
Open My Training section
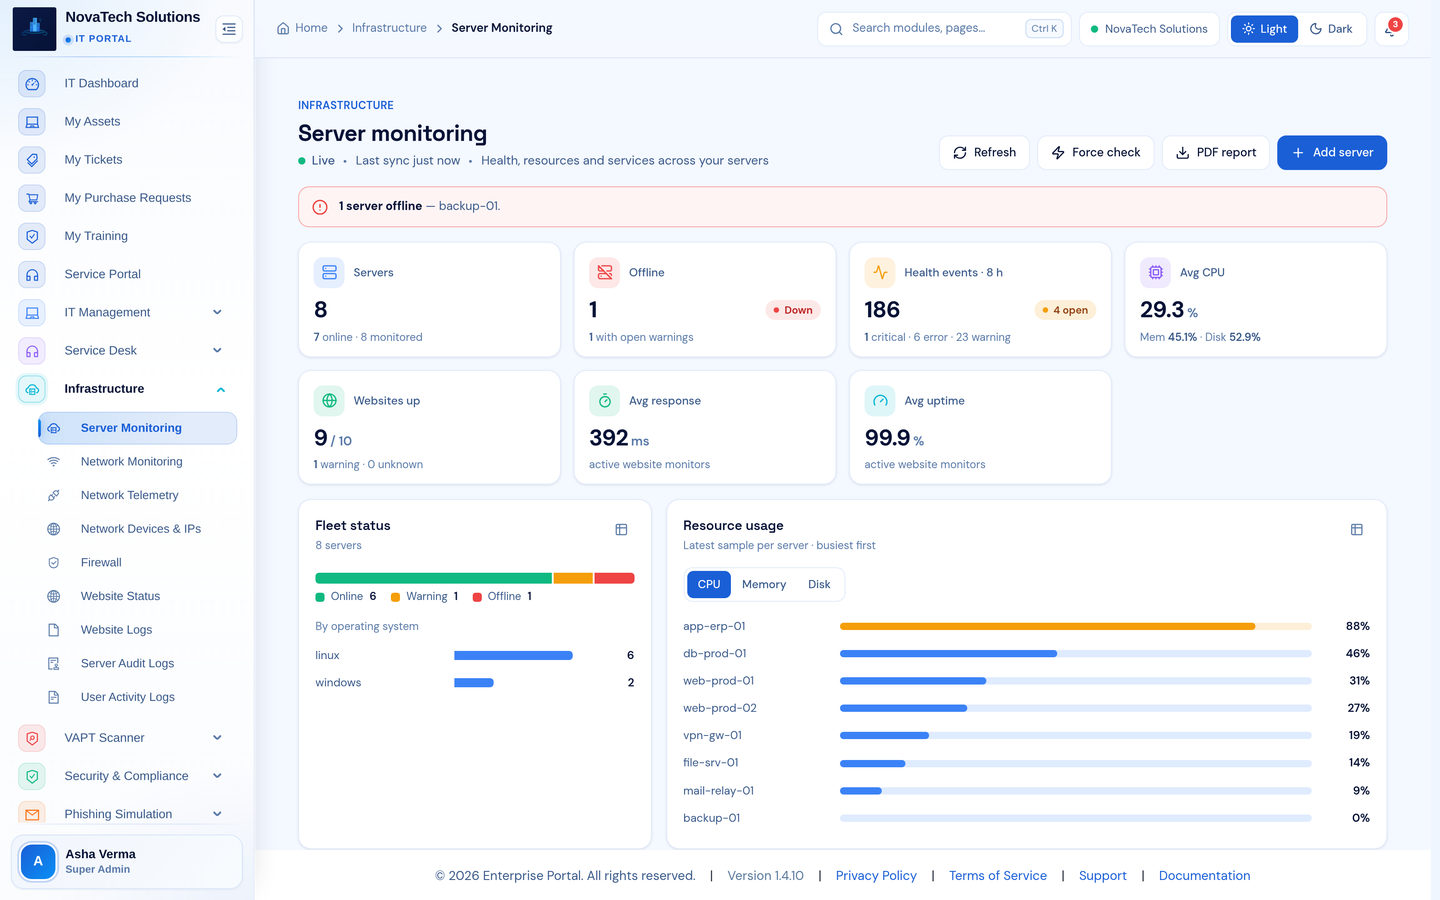(x=127, y=236)
